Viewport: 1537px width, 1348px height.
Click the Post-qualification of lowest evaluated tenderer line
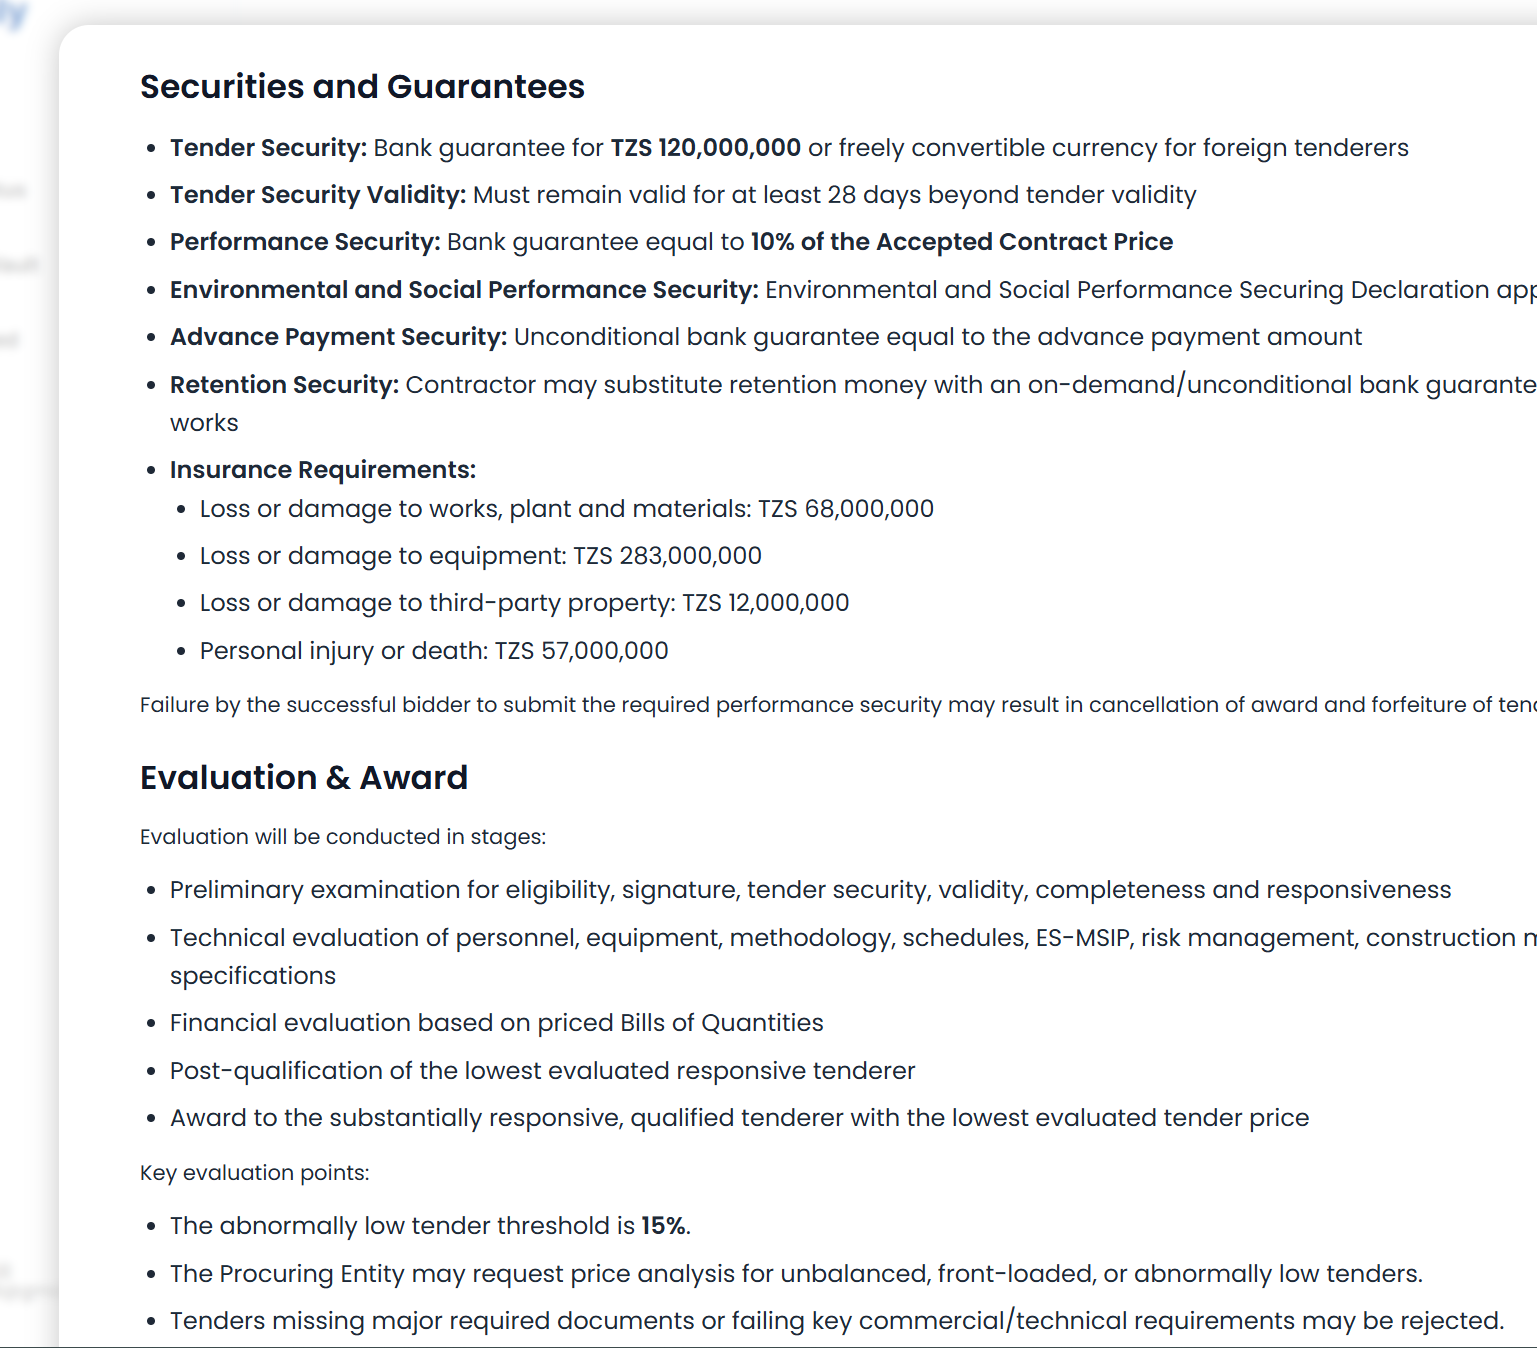(x=543, y=1071)
